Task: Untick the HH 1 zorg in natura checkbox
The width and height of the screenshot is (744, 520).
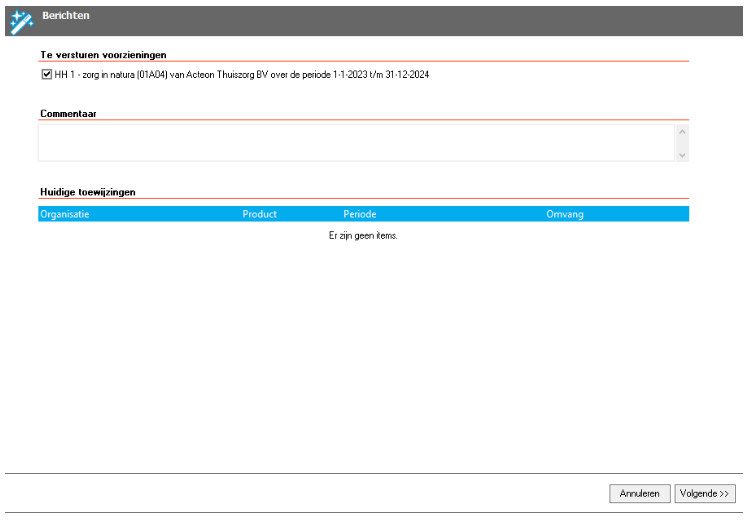Action: [x=47, y=75]
